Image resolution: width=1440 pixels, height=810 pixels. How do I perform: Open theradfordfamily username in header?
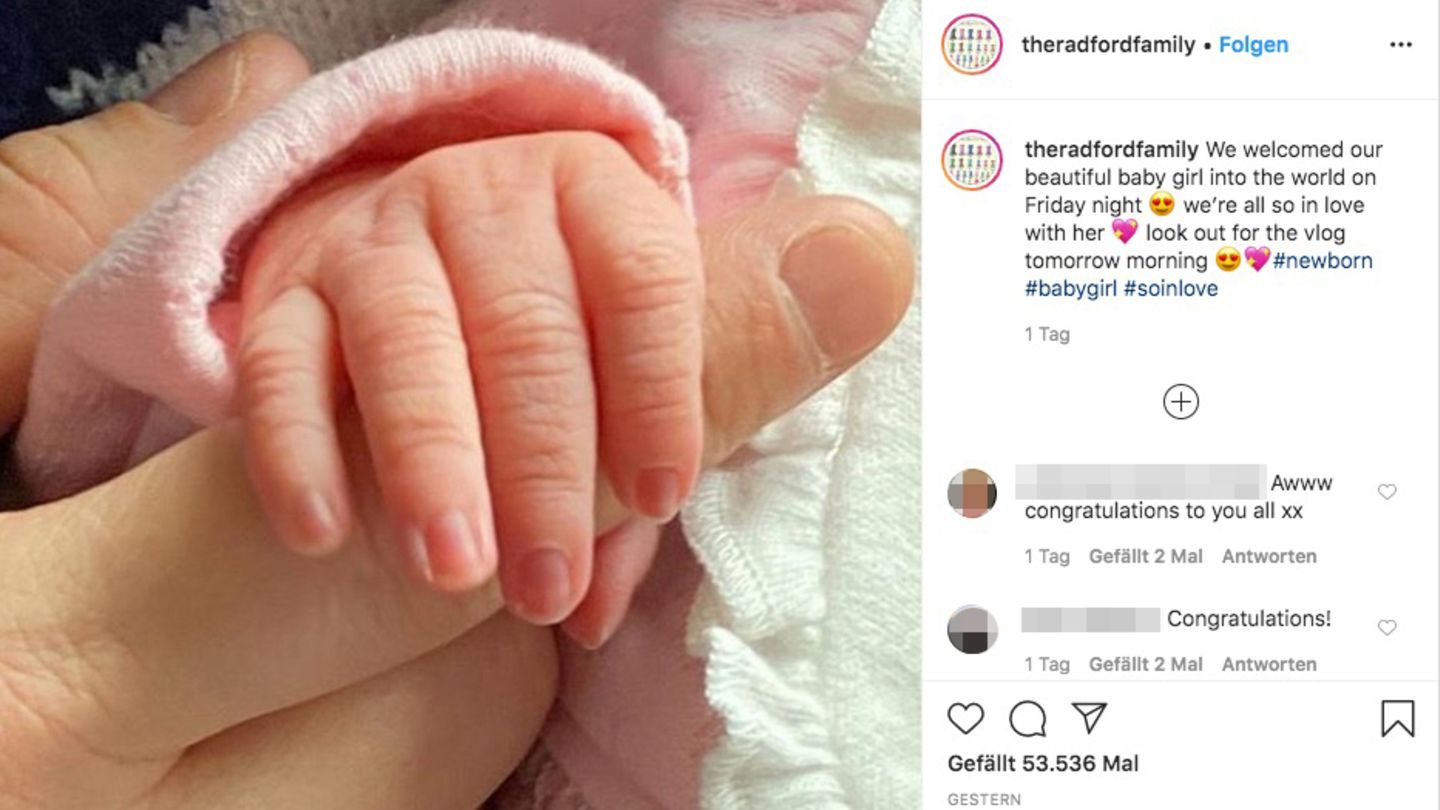1108,45
